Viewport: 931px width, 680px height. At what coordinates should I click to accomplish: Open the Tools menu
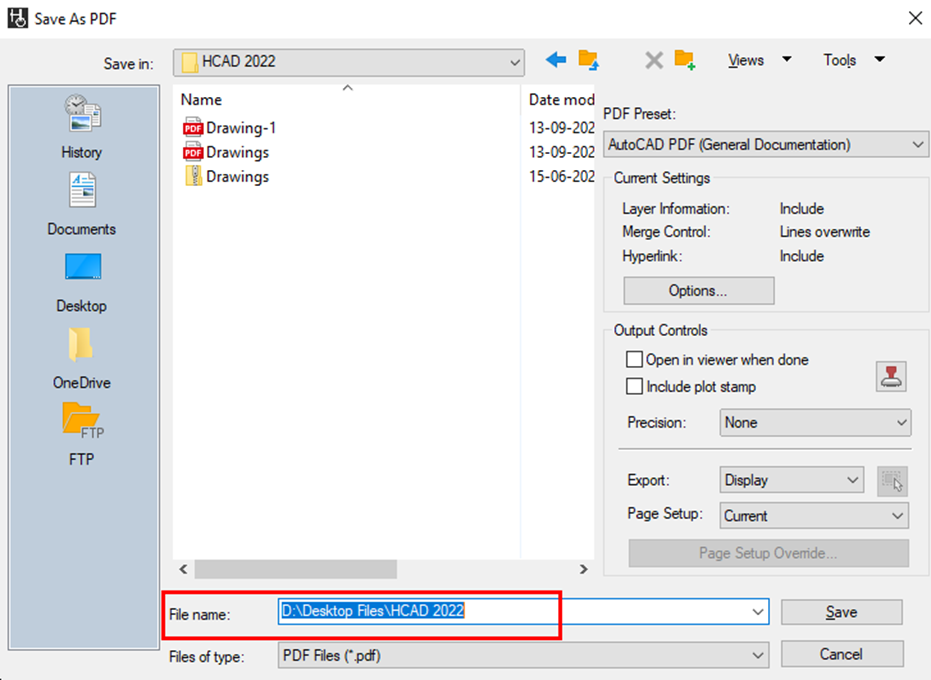853,60
